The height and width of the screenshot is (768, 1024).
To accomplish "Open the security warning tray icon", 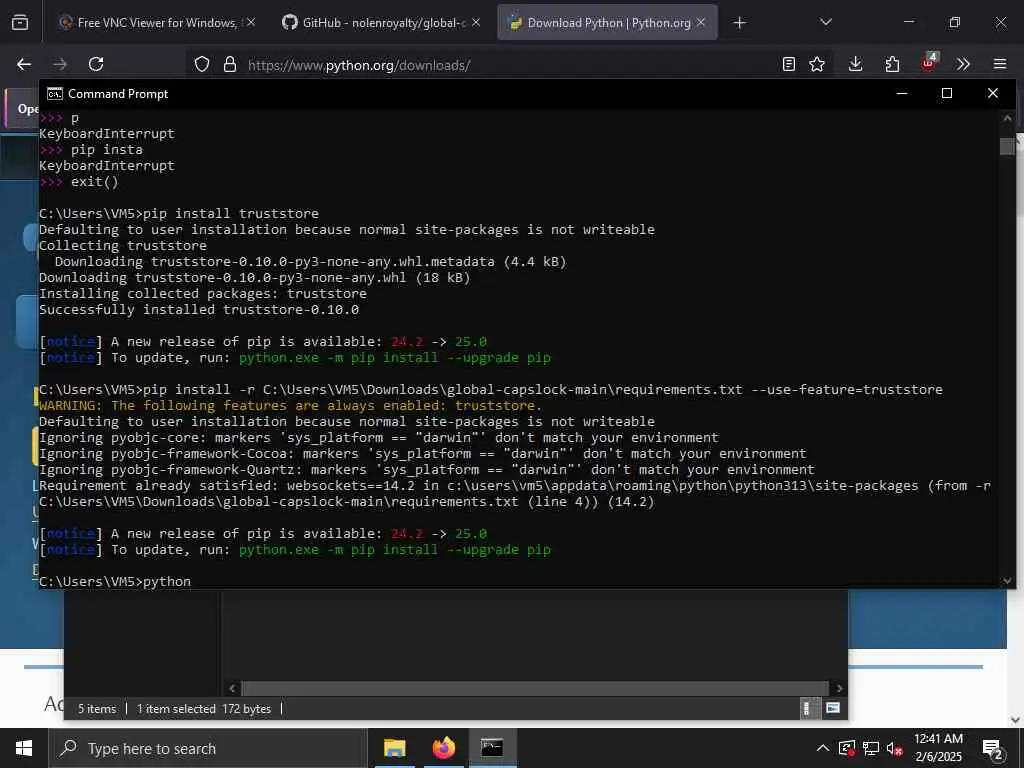I will click(x=847, y=748).
